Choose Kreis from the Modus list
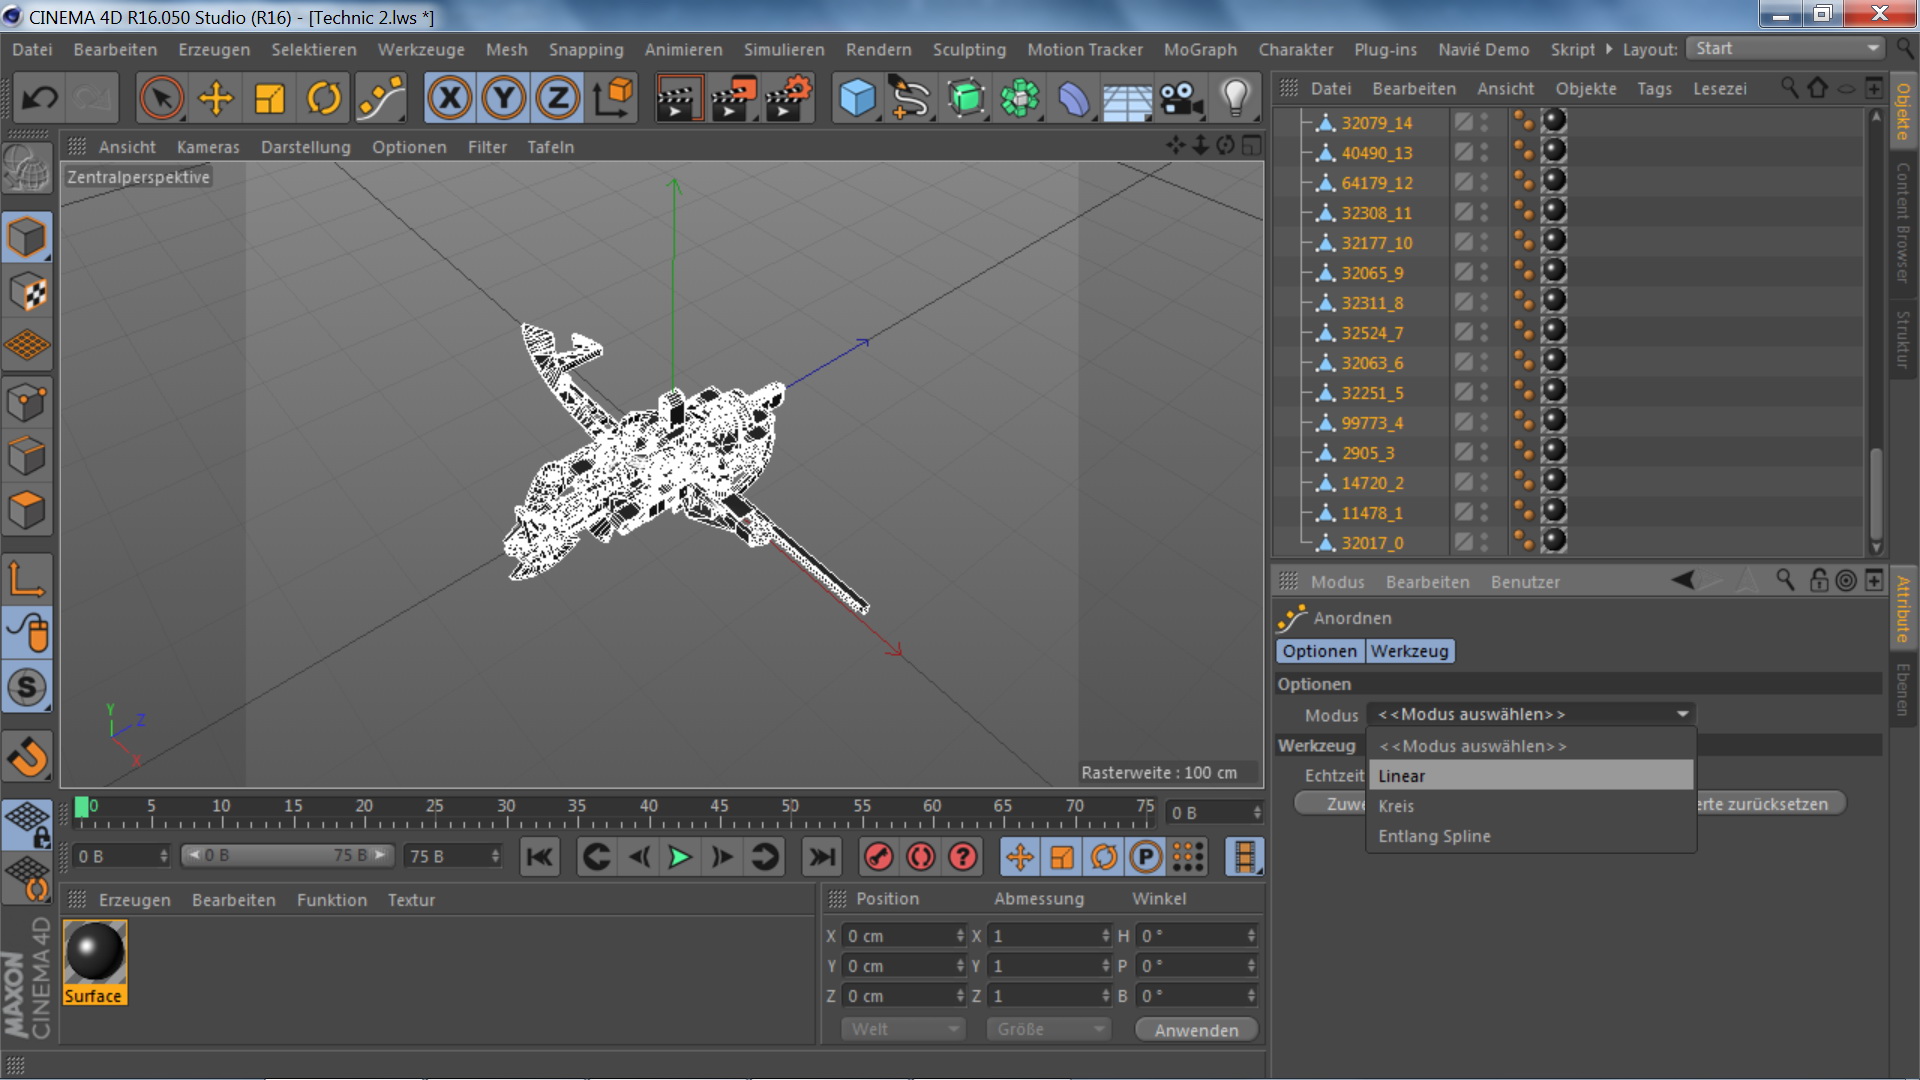This screenshot has height=1080, width=1920. pos(1530,806)
